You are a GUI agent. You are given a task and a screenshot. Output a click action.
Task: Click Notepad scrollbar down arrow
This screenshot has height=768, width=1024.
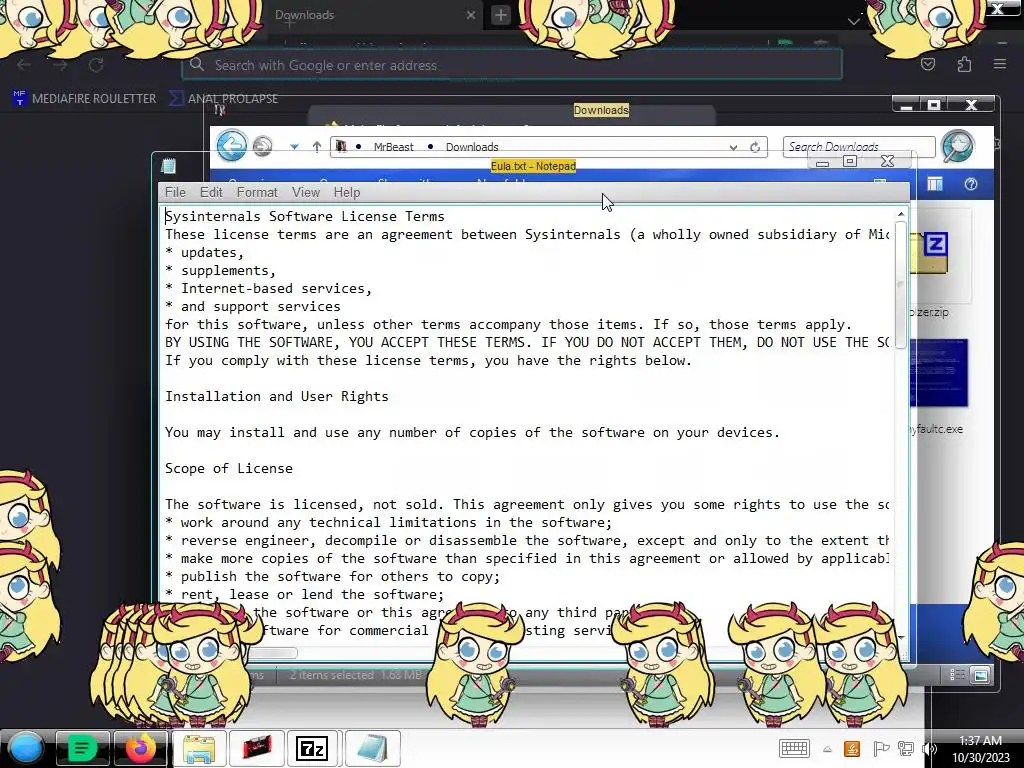point(901,637)
